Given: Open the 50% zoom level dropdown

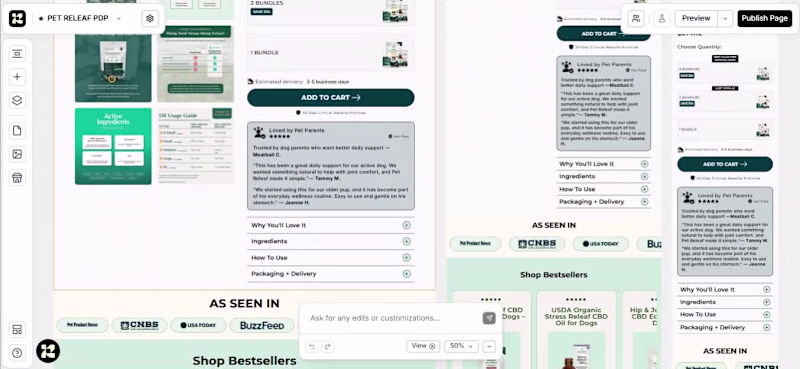Looking at the screenshot, I should tap(461, 346).
